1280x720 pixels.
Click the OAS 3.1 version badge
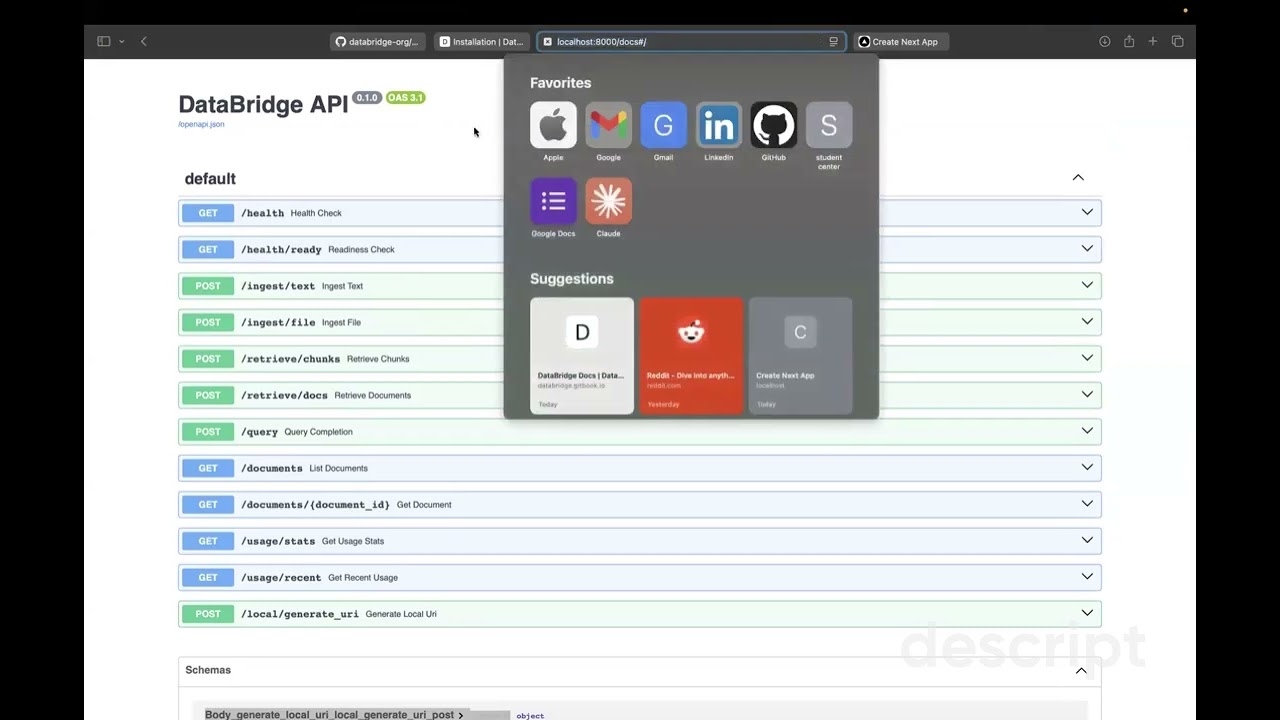[405, 98]
